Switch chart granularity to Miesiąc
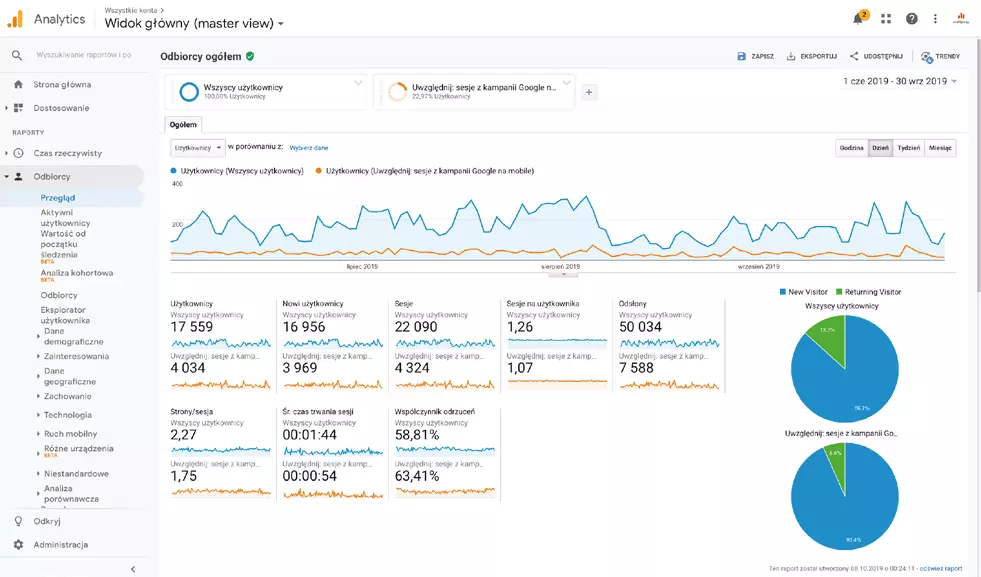This screenshot has width=981, height=577. (940, 148)
